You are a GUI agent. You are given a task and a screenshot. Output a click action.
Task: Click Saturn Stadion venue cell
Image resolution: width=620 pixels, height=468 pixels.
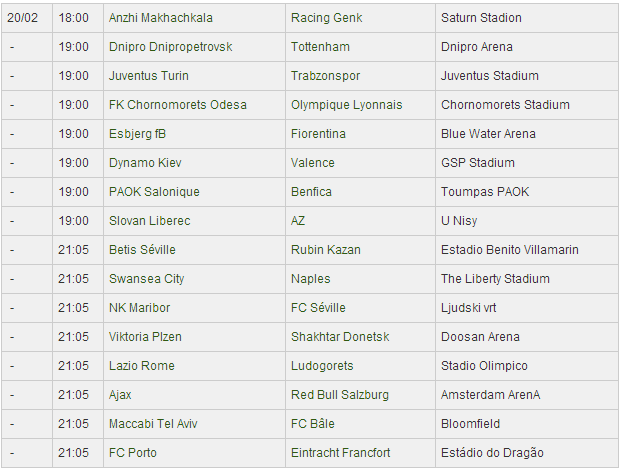click(527, 18)
